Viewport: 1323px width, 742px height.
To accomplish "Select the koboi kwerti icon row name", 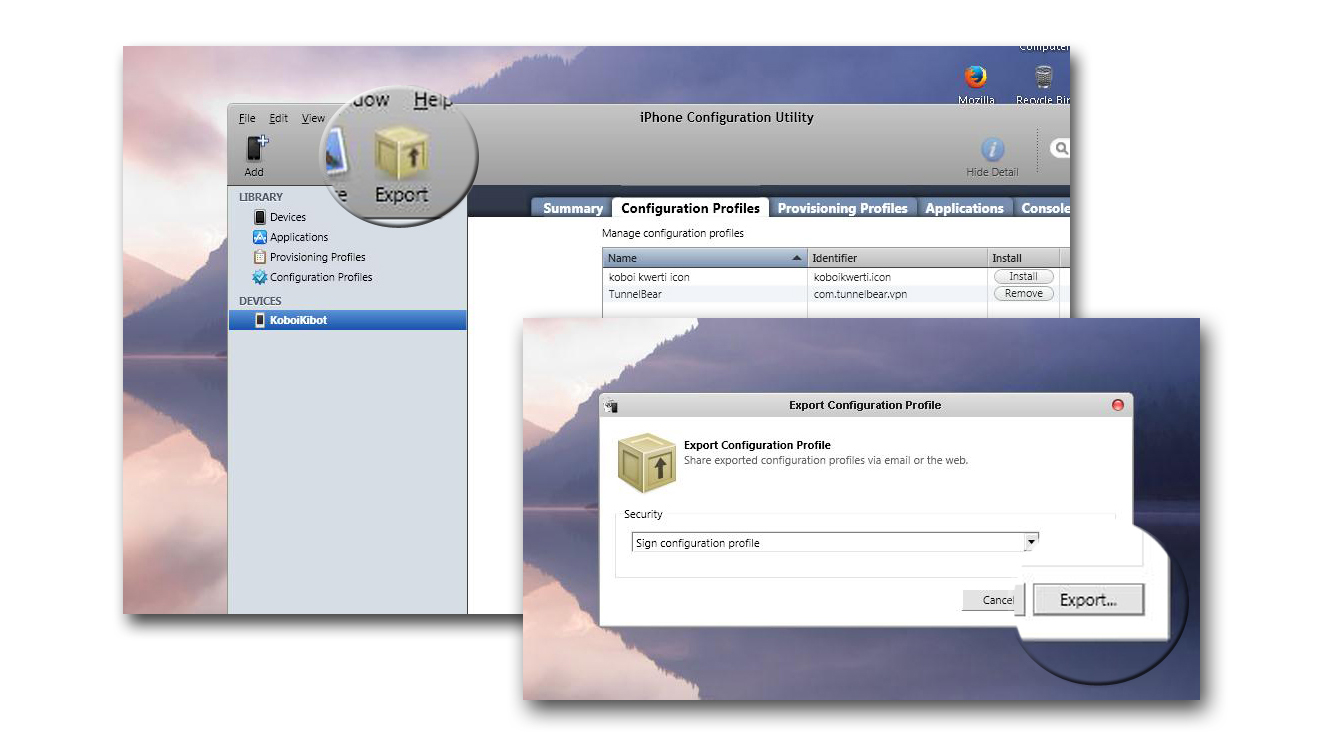I will click(x=648, y=277).
